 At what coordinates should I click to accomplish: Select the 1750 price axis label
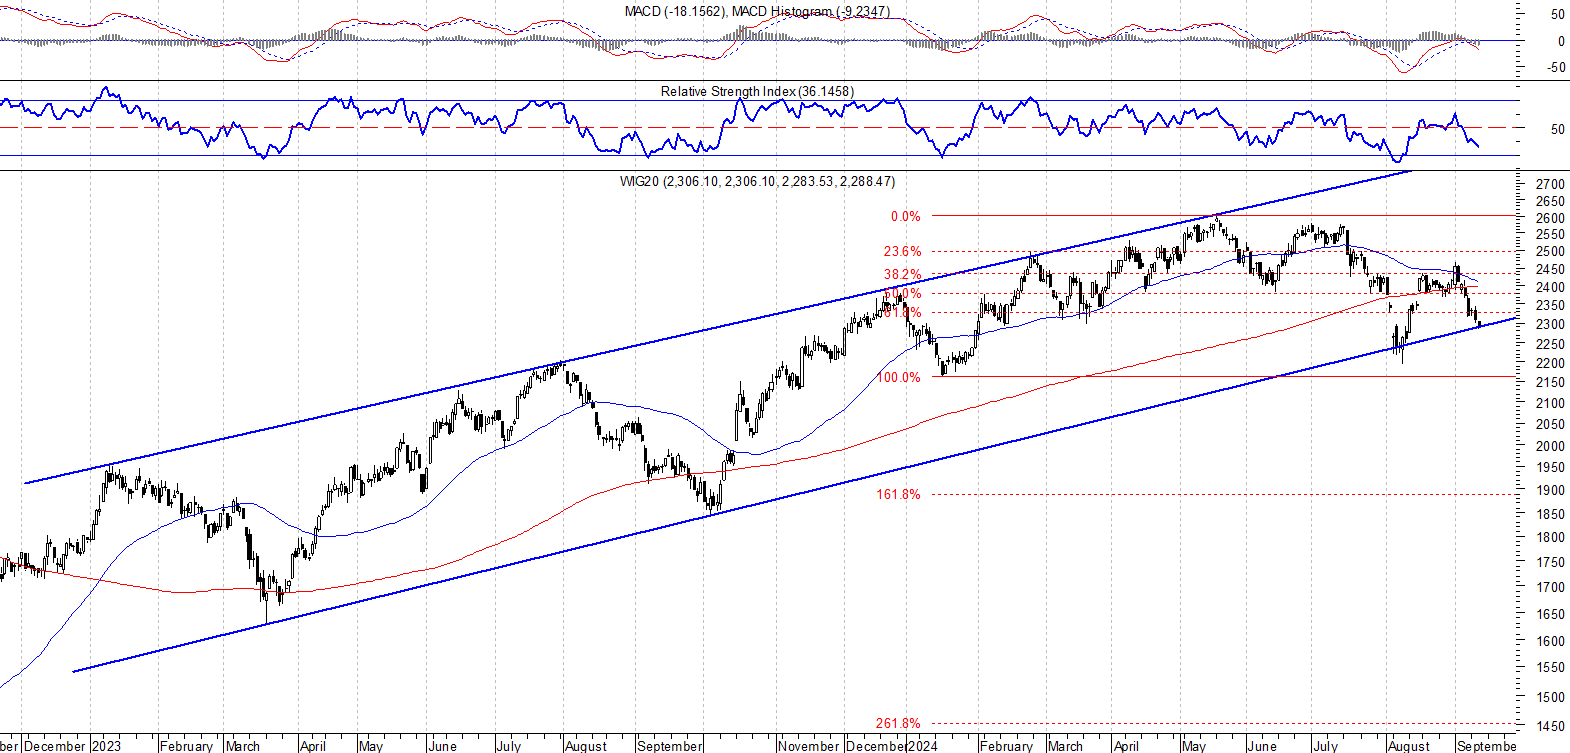pyautogui.click(x=1550, y=563)
